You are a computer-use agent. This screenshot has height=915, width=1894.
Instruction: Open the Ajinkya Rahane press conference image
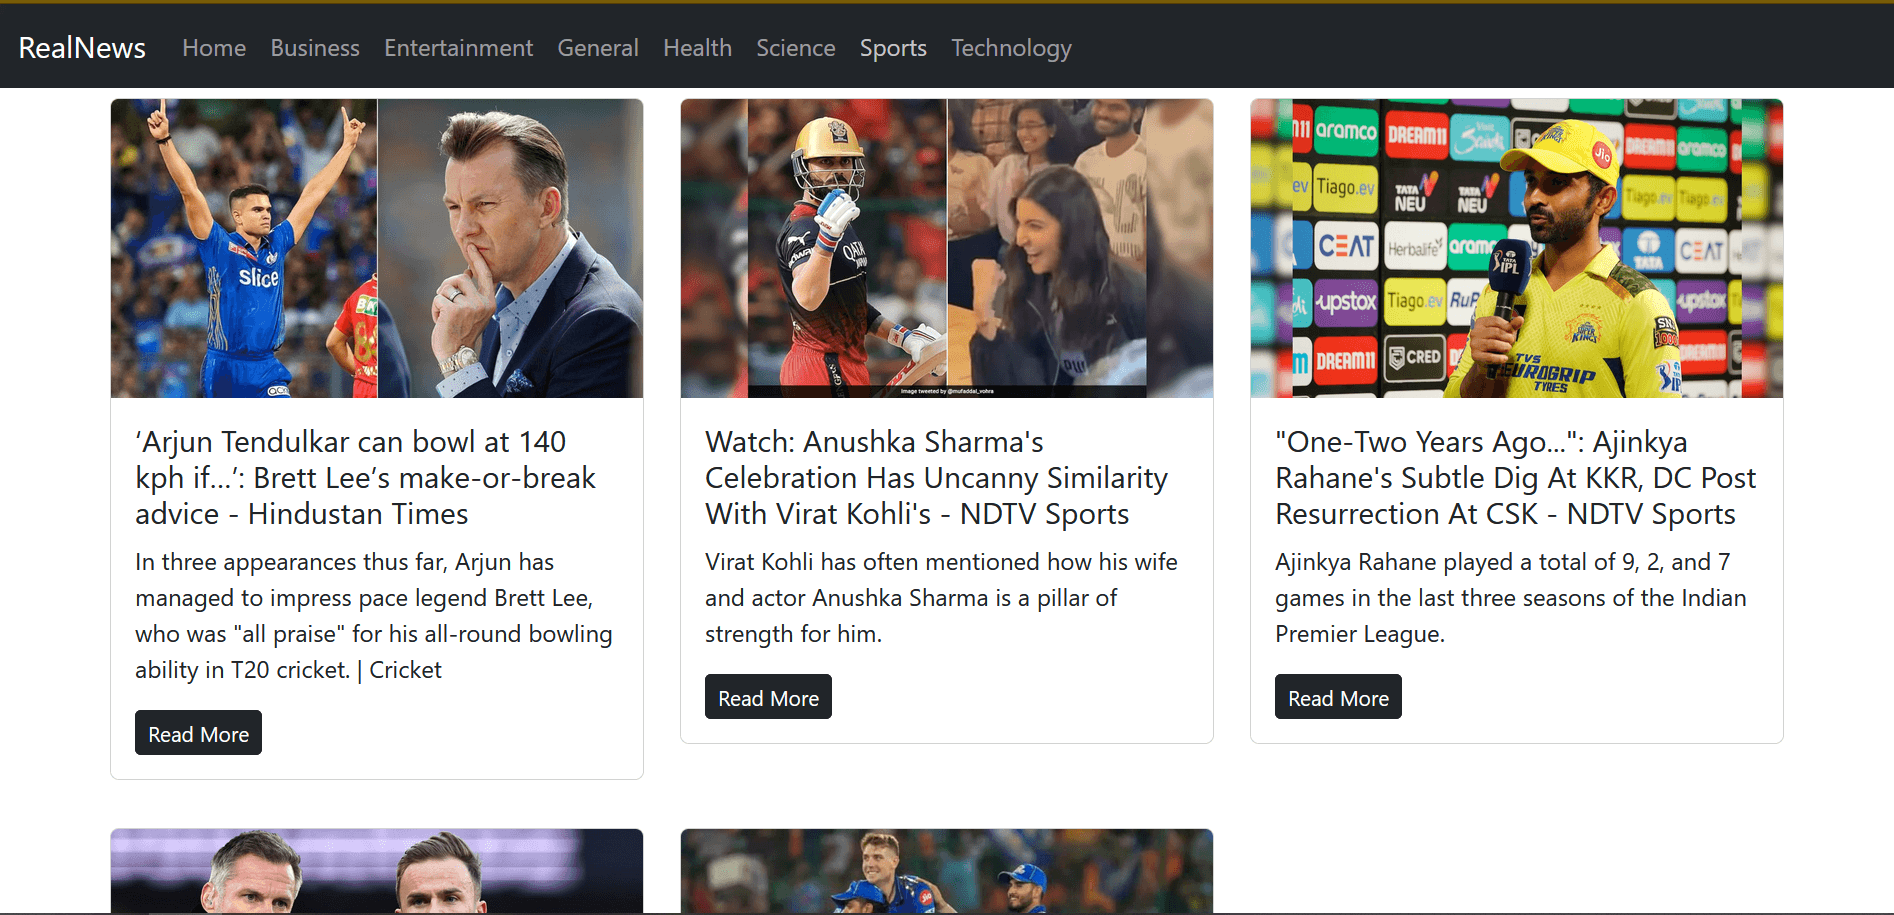point(1517,248)
